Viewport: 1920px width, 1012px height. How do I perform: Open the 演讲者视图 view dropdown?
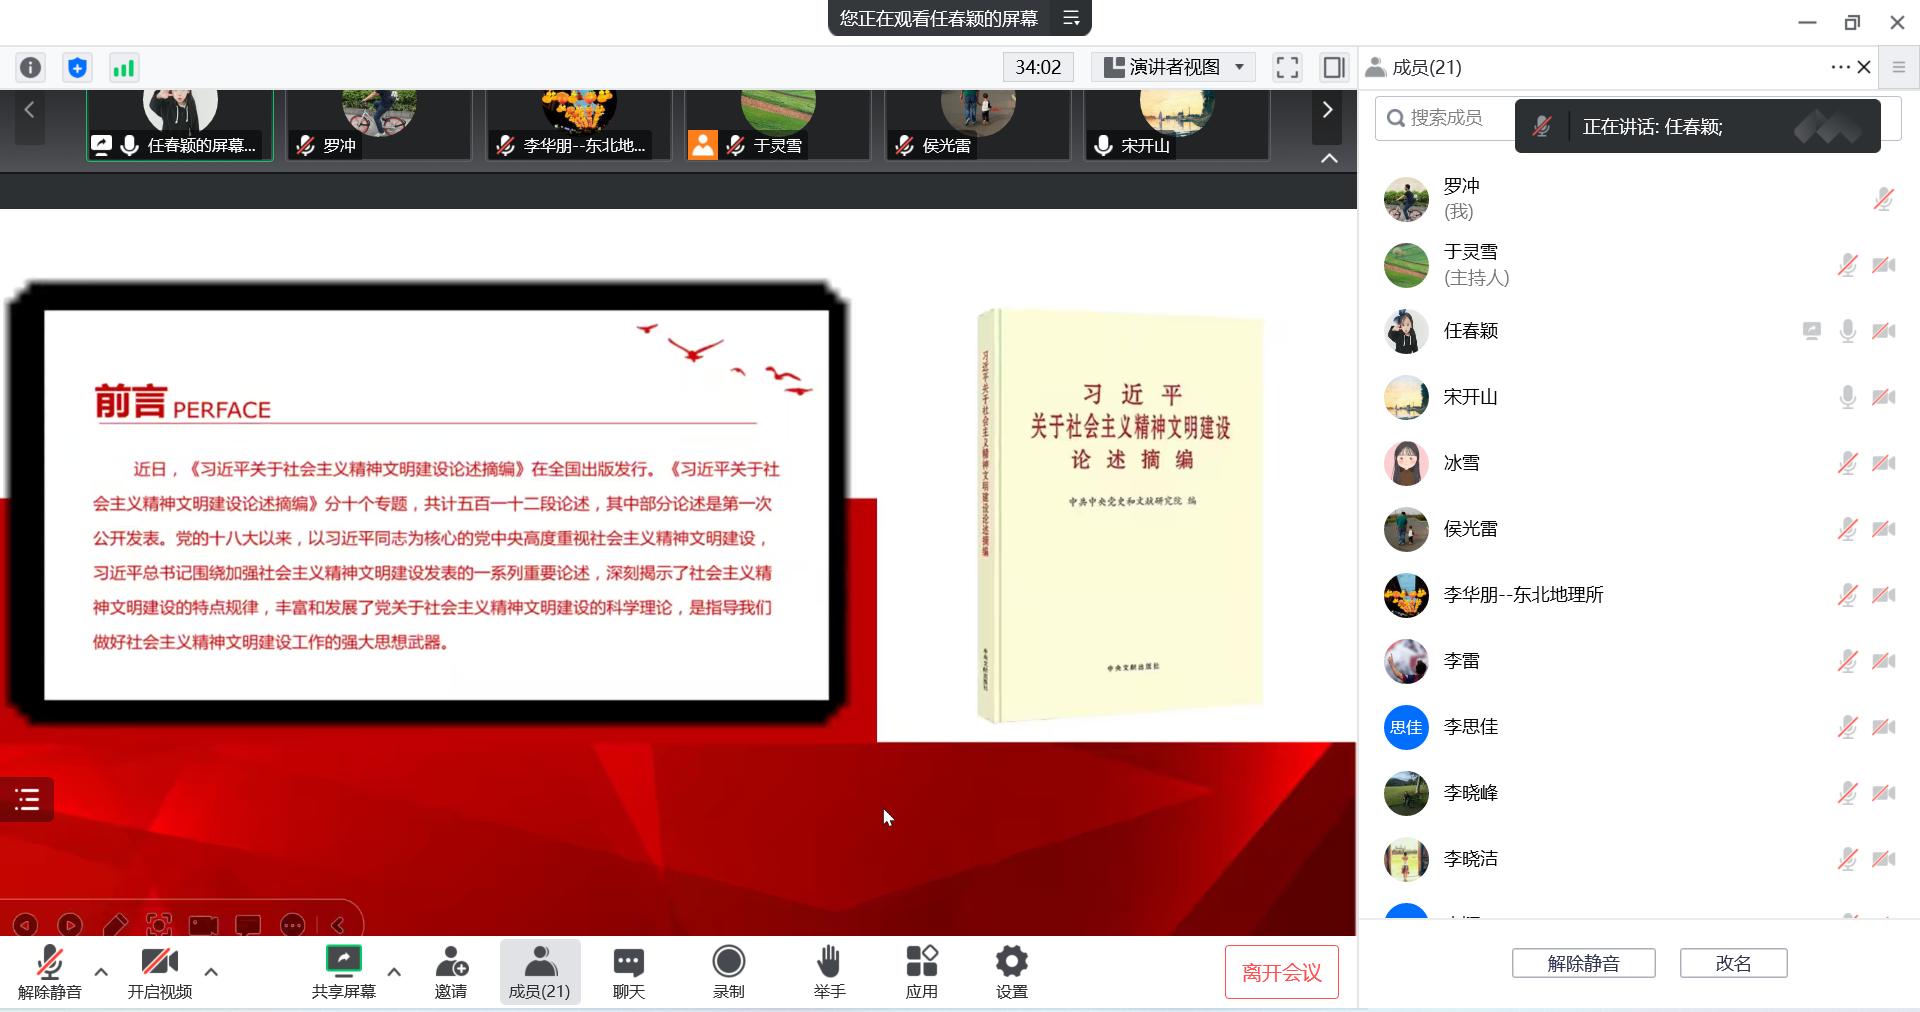[1174, 67]
